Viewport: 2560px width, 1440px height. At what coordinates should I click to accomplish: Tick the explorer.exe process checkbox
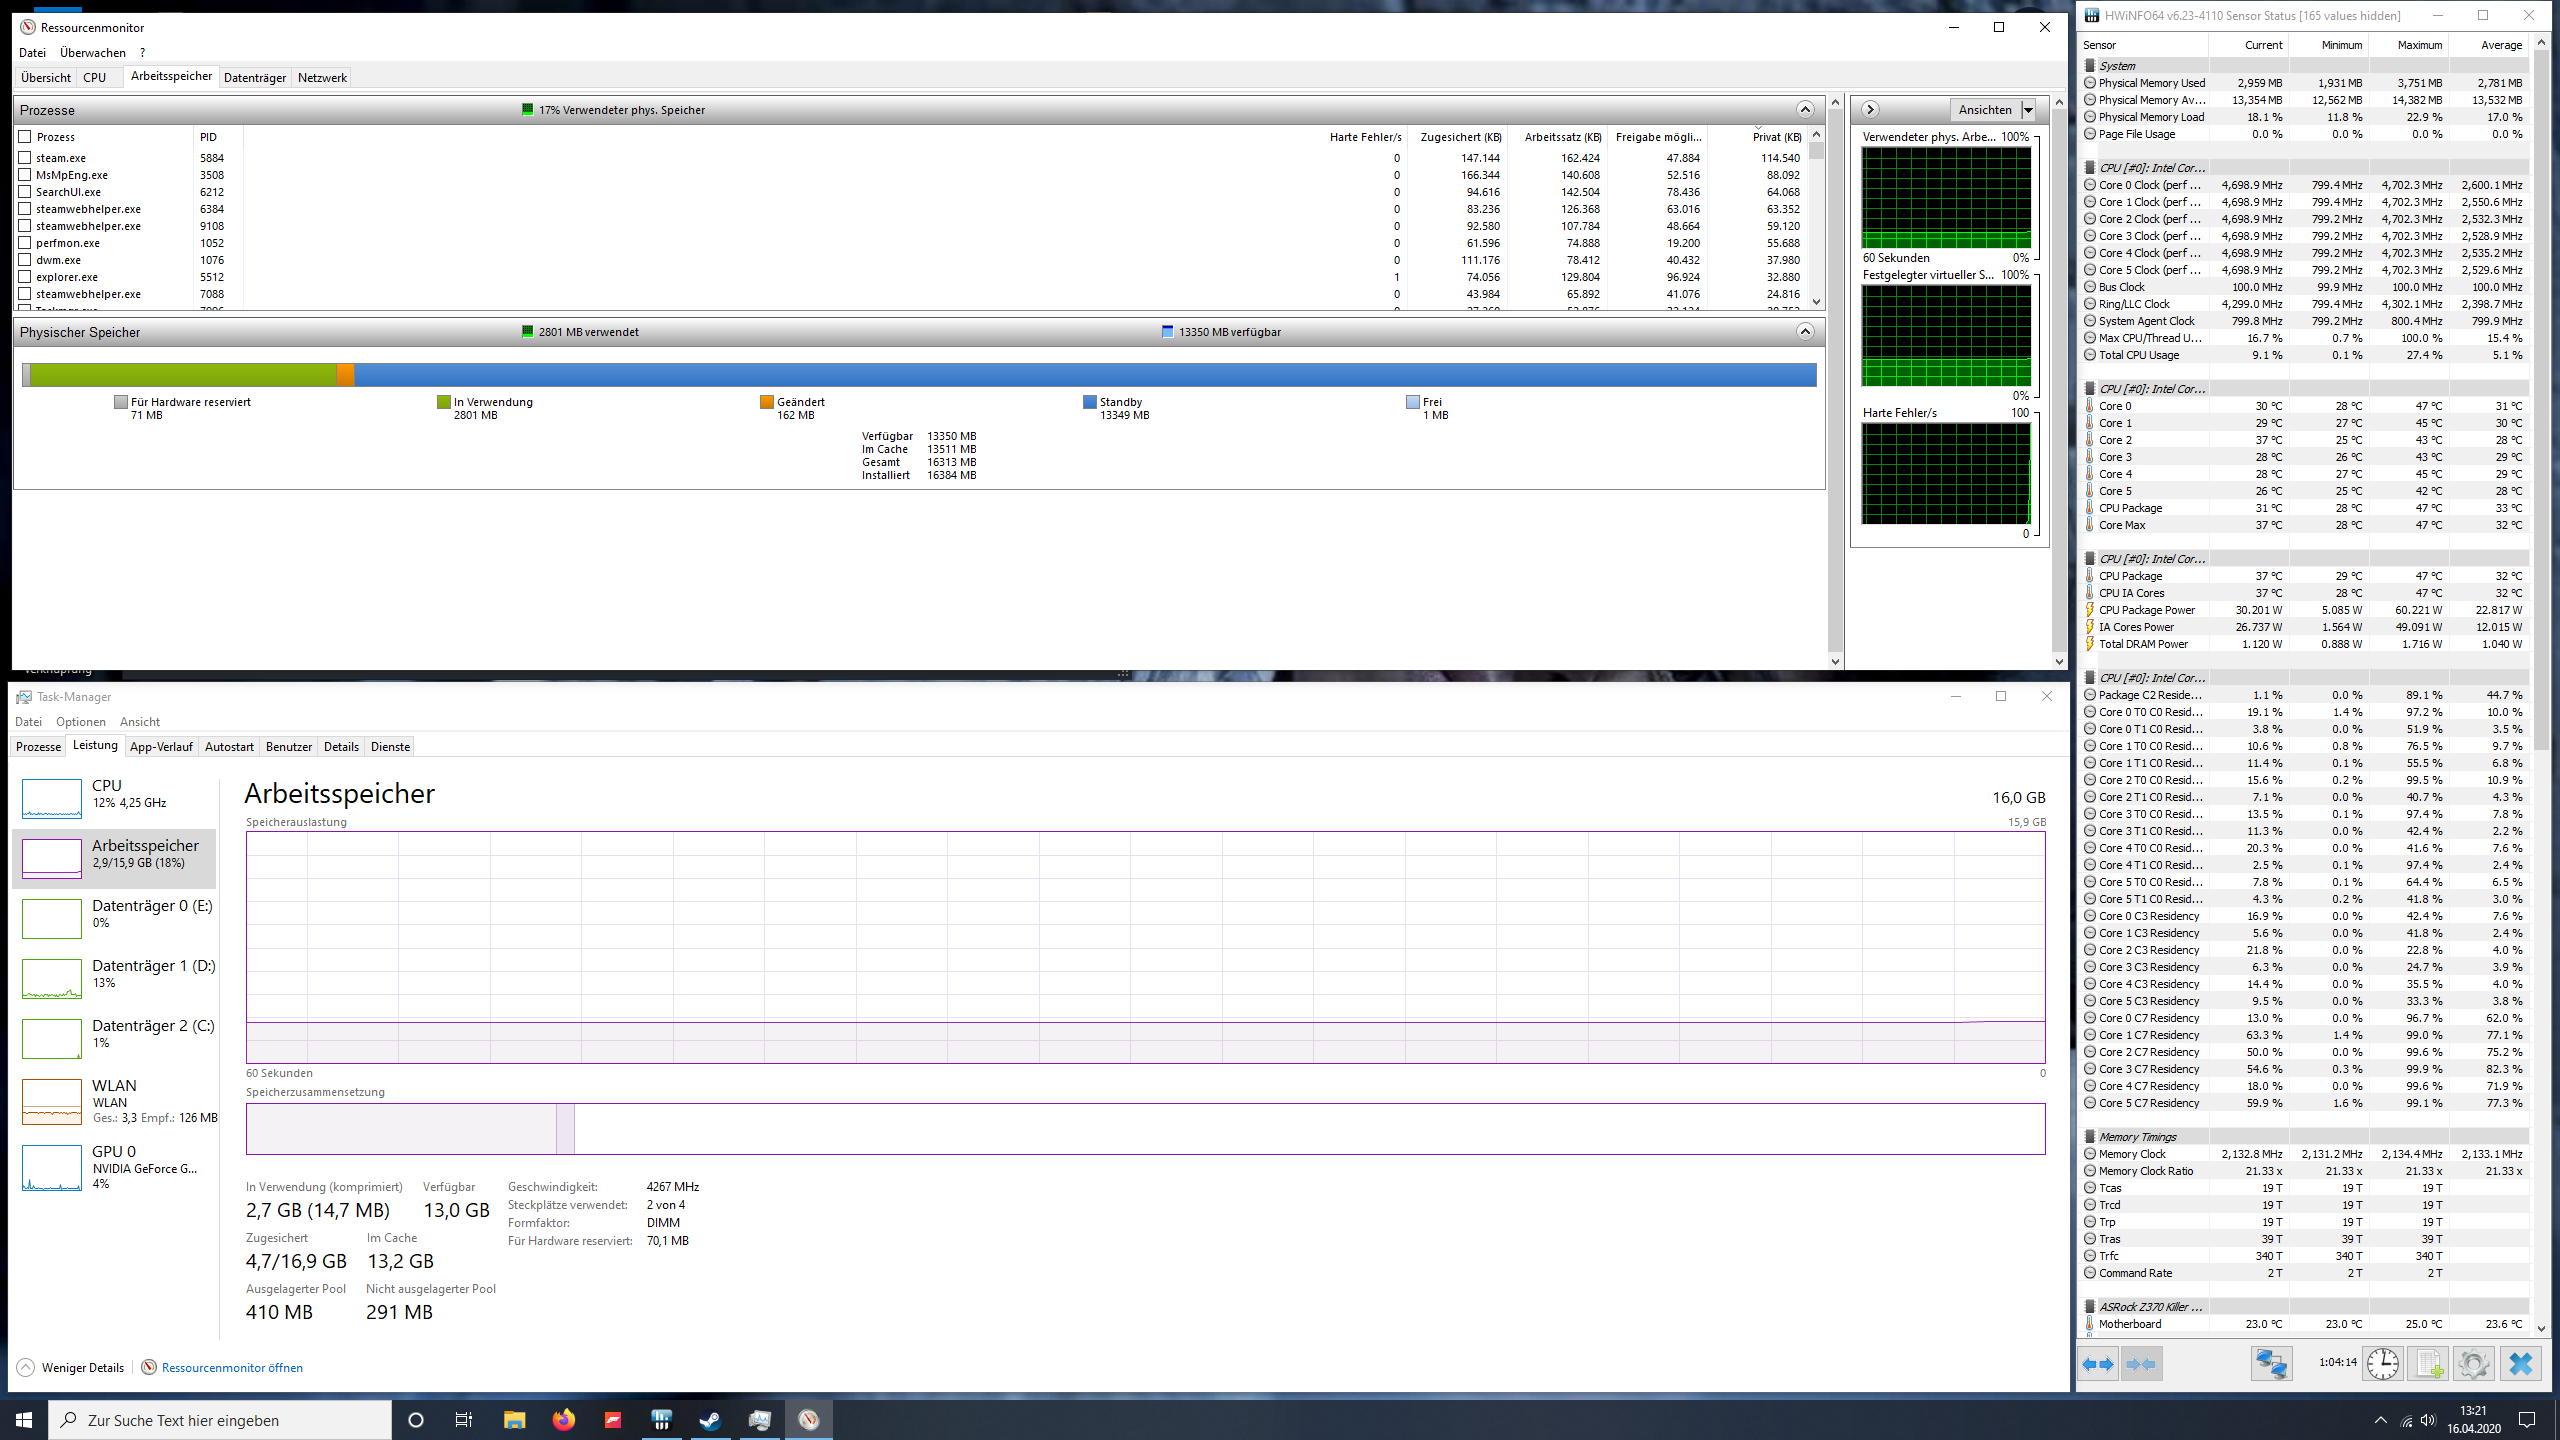coord(25,277)
